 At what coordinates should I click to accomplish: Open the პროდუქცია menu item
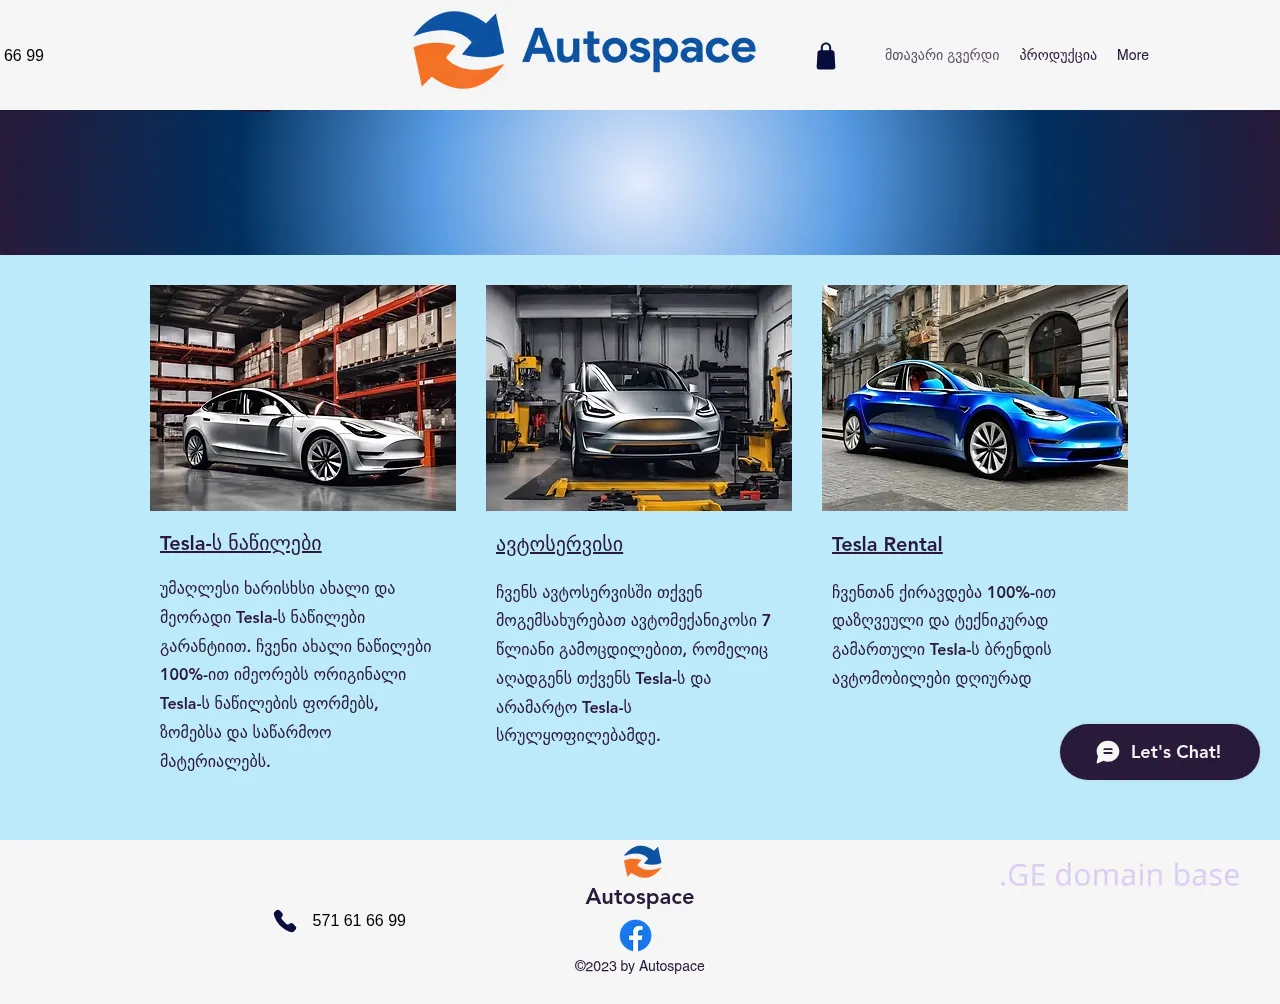click(x=1057, y=55)
